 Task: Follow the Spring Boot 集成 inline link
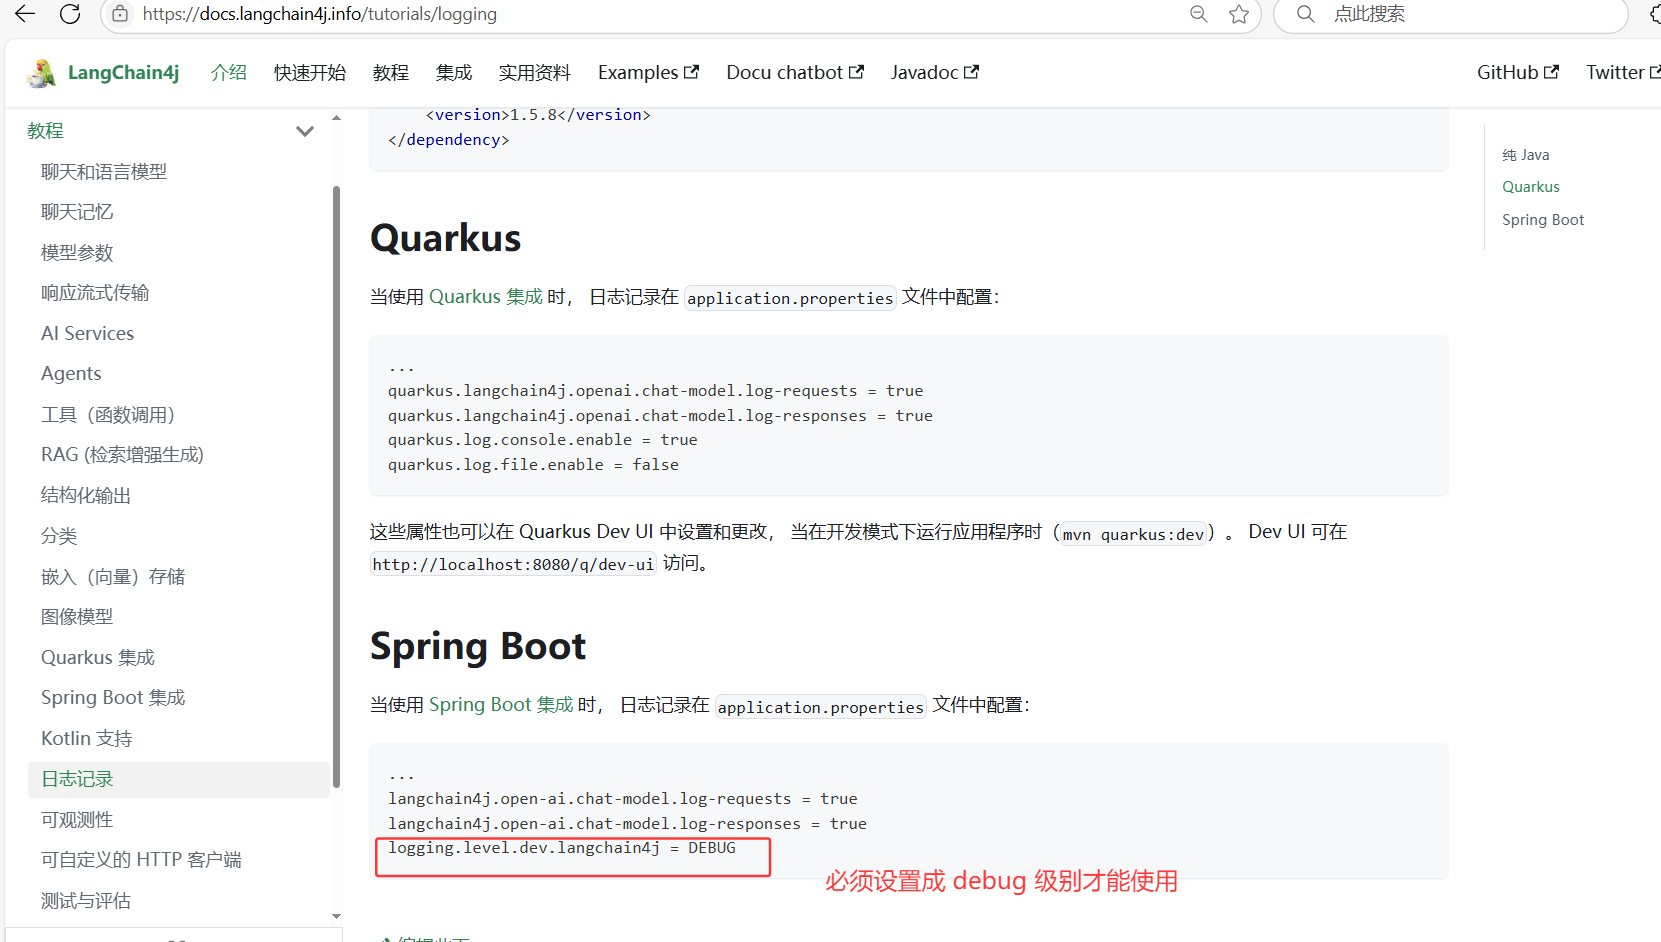[x=500, y=705]
